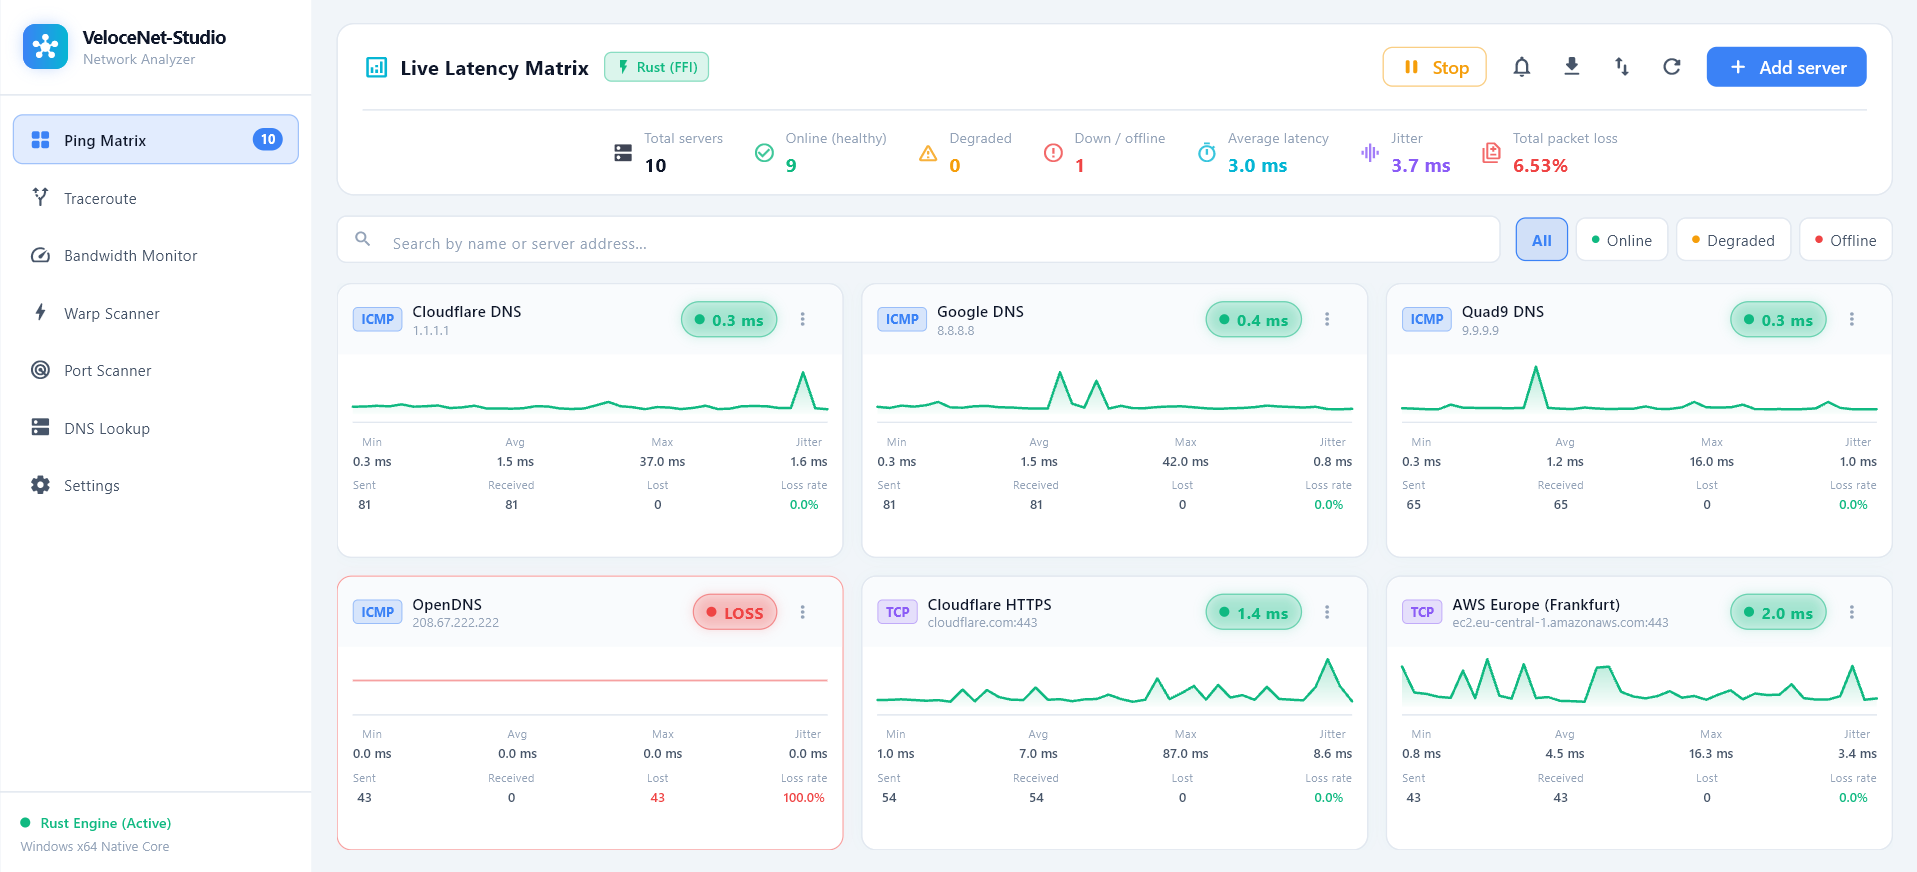The image size is (1917, 872).
Task: Navigate to the DNS Lookup page
Action: click(156, 428)
